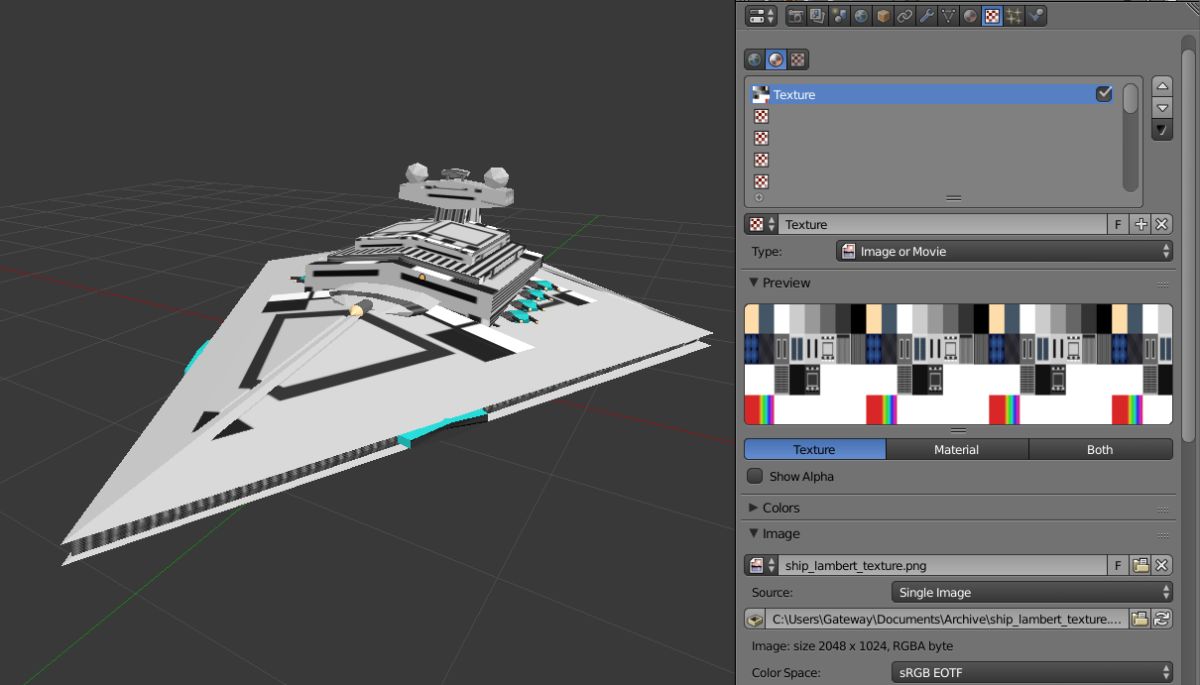This screenshot has width=1200, height=685.
Task: Browse for image file path
Action: [x=1140, y=619]
